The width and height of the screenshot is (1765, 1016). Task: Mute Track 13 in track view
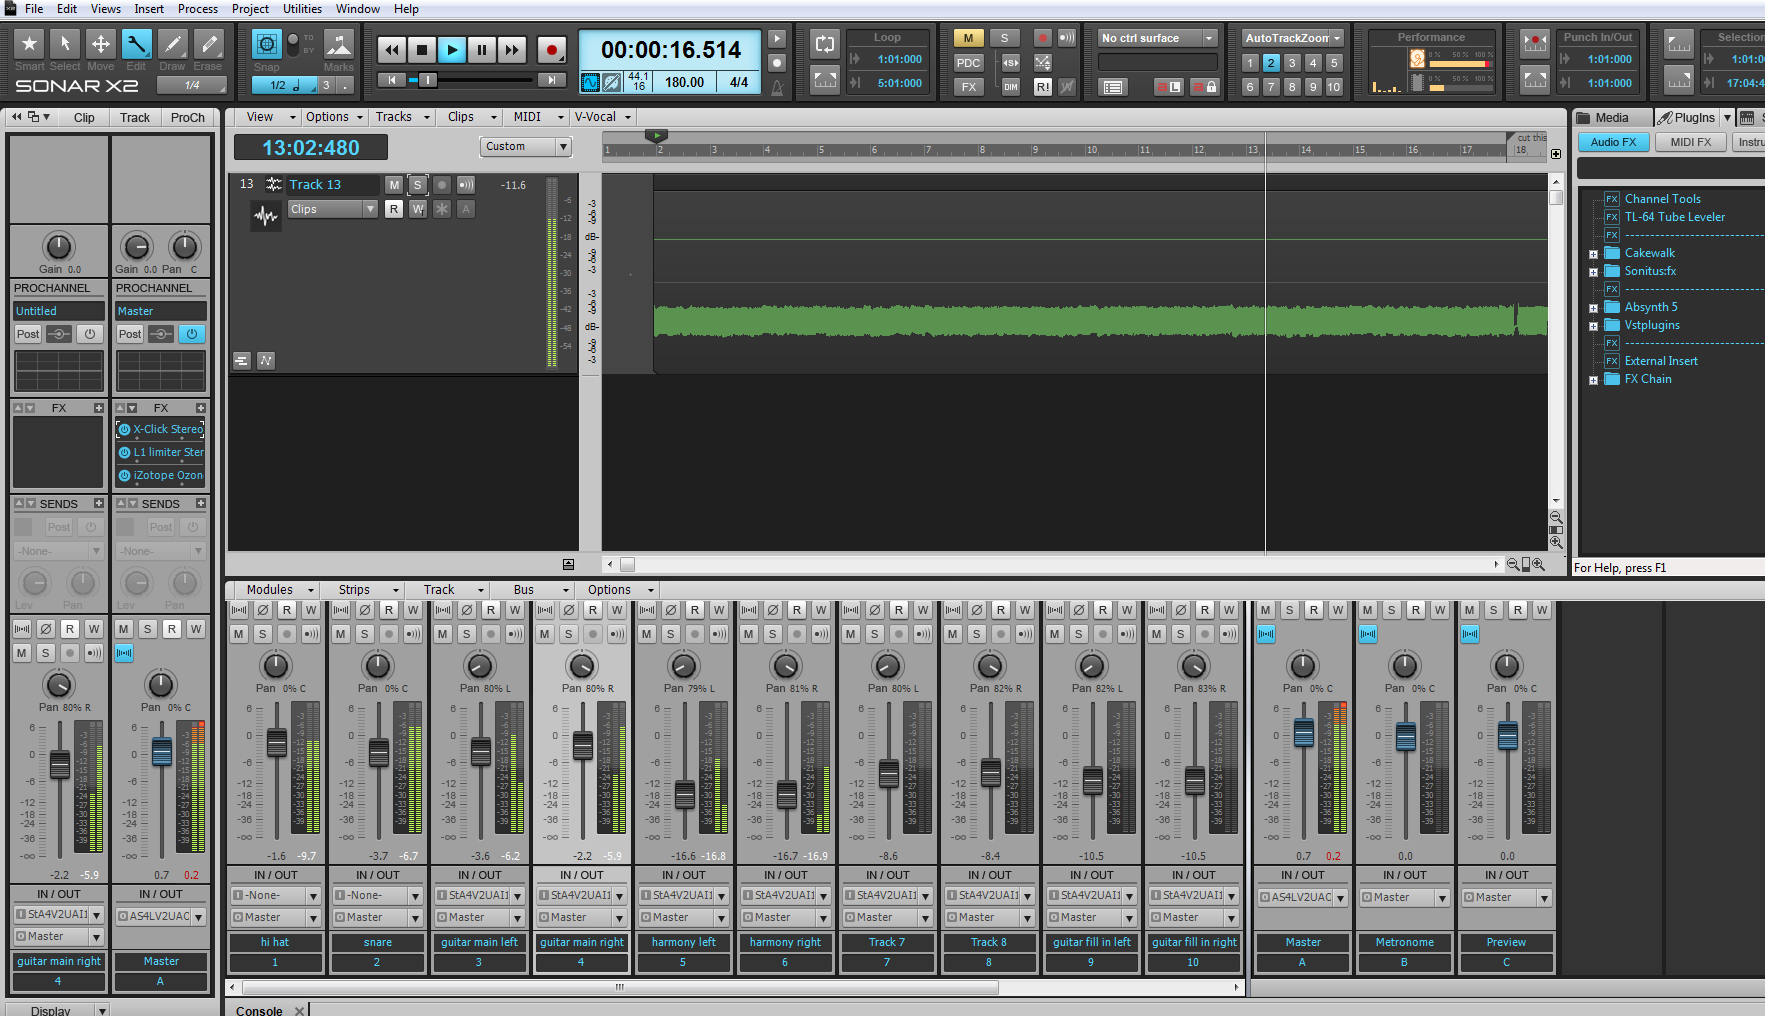pyautogui.click(x=394, y=185)
